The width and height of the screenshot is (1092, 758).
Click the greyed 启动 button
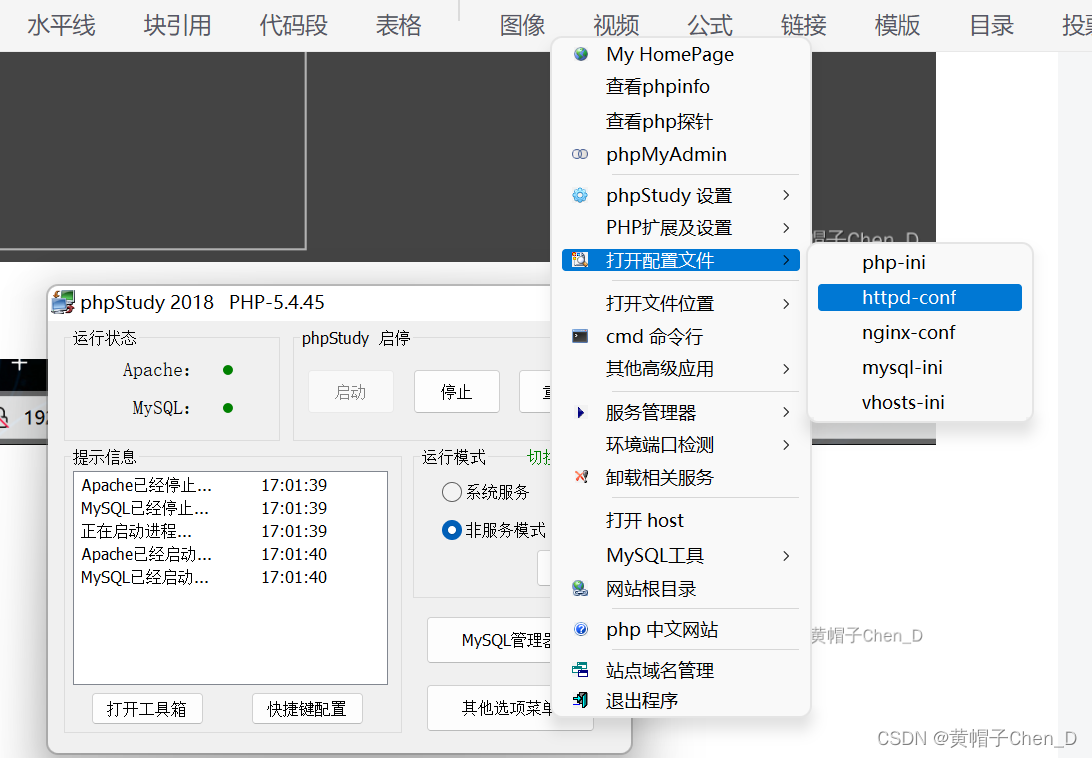click(x=350, y=392)
